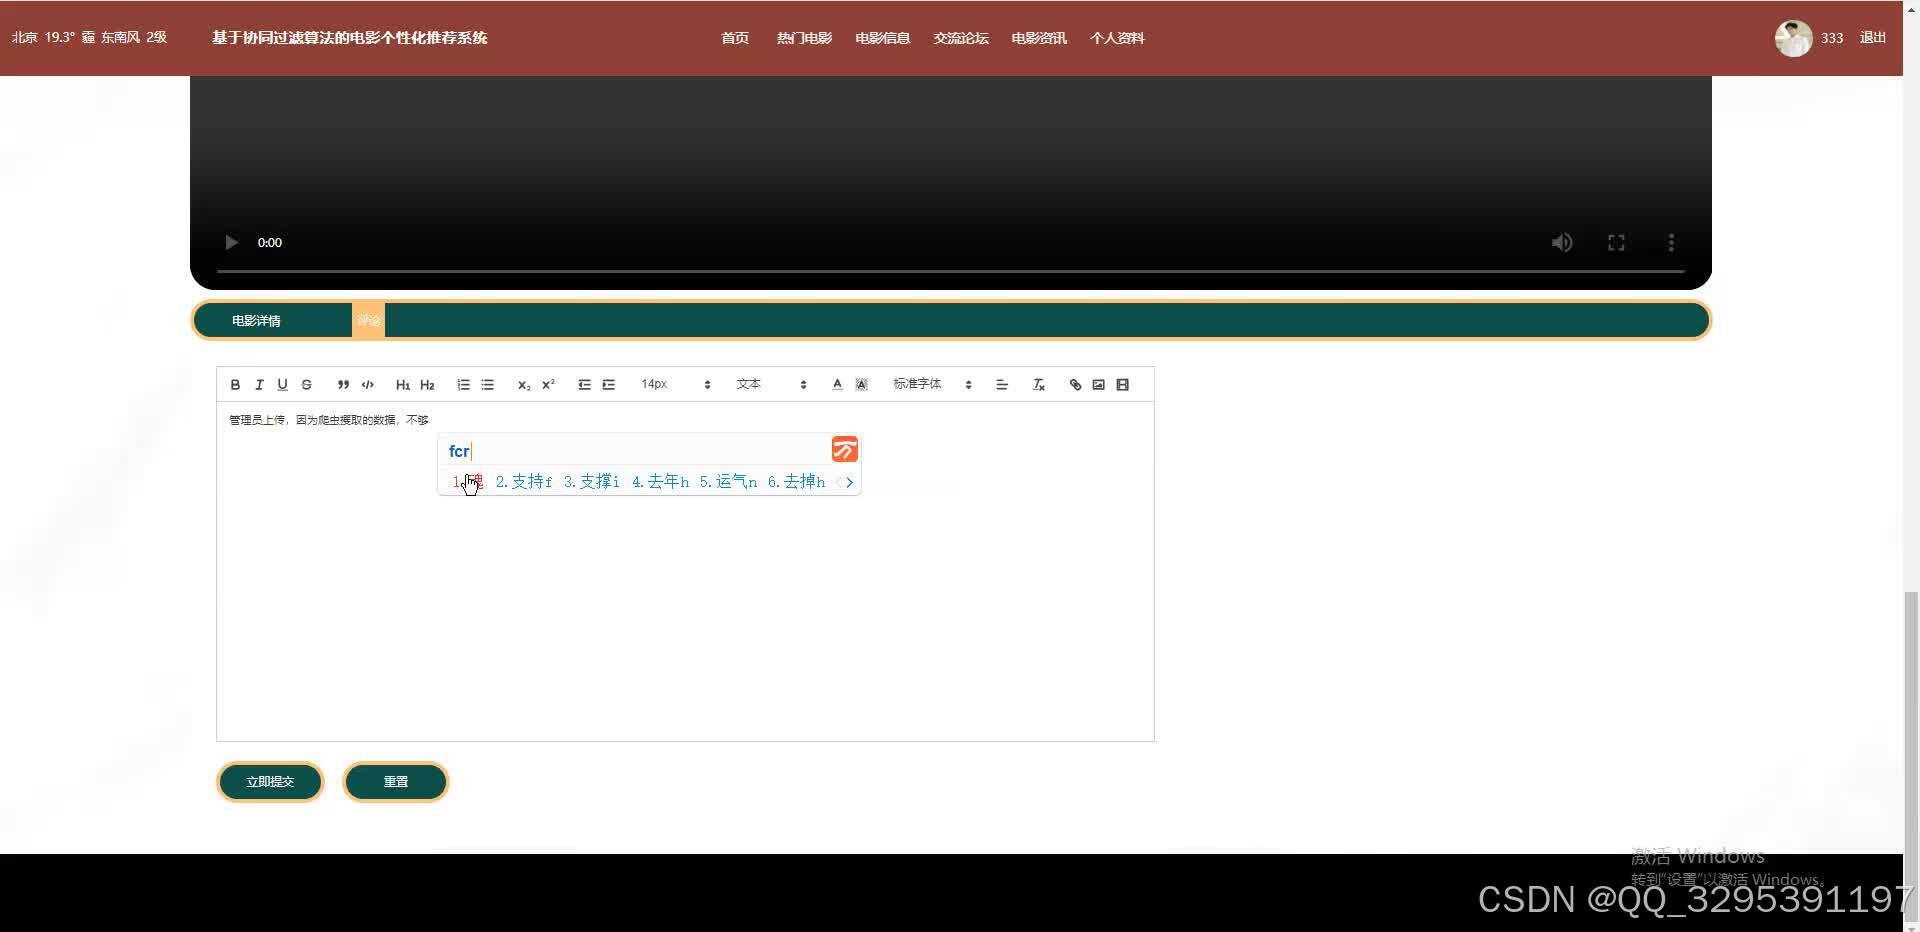Open the 标准字体 font family dropdown
The width and height of the screenshot is (1920, 932).
932,385
